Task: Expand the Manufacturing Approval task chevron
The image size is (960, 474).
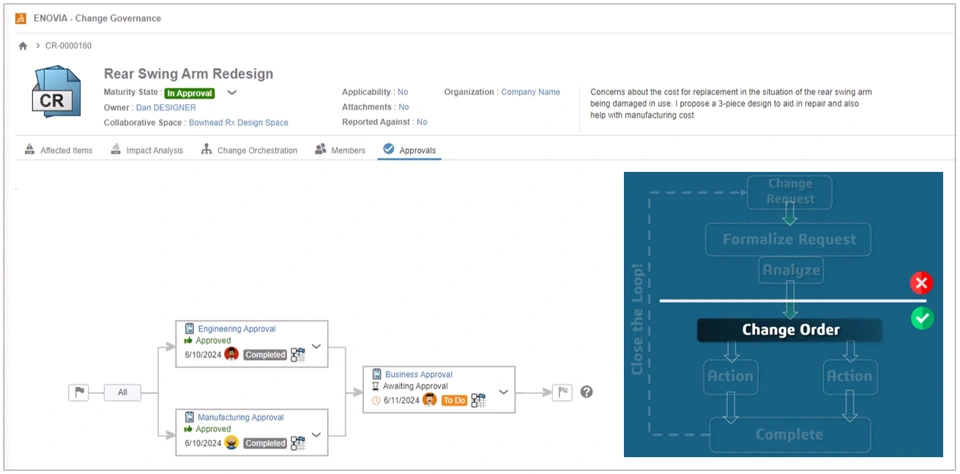Action: [x=316, y=435]
